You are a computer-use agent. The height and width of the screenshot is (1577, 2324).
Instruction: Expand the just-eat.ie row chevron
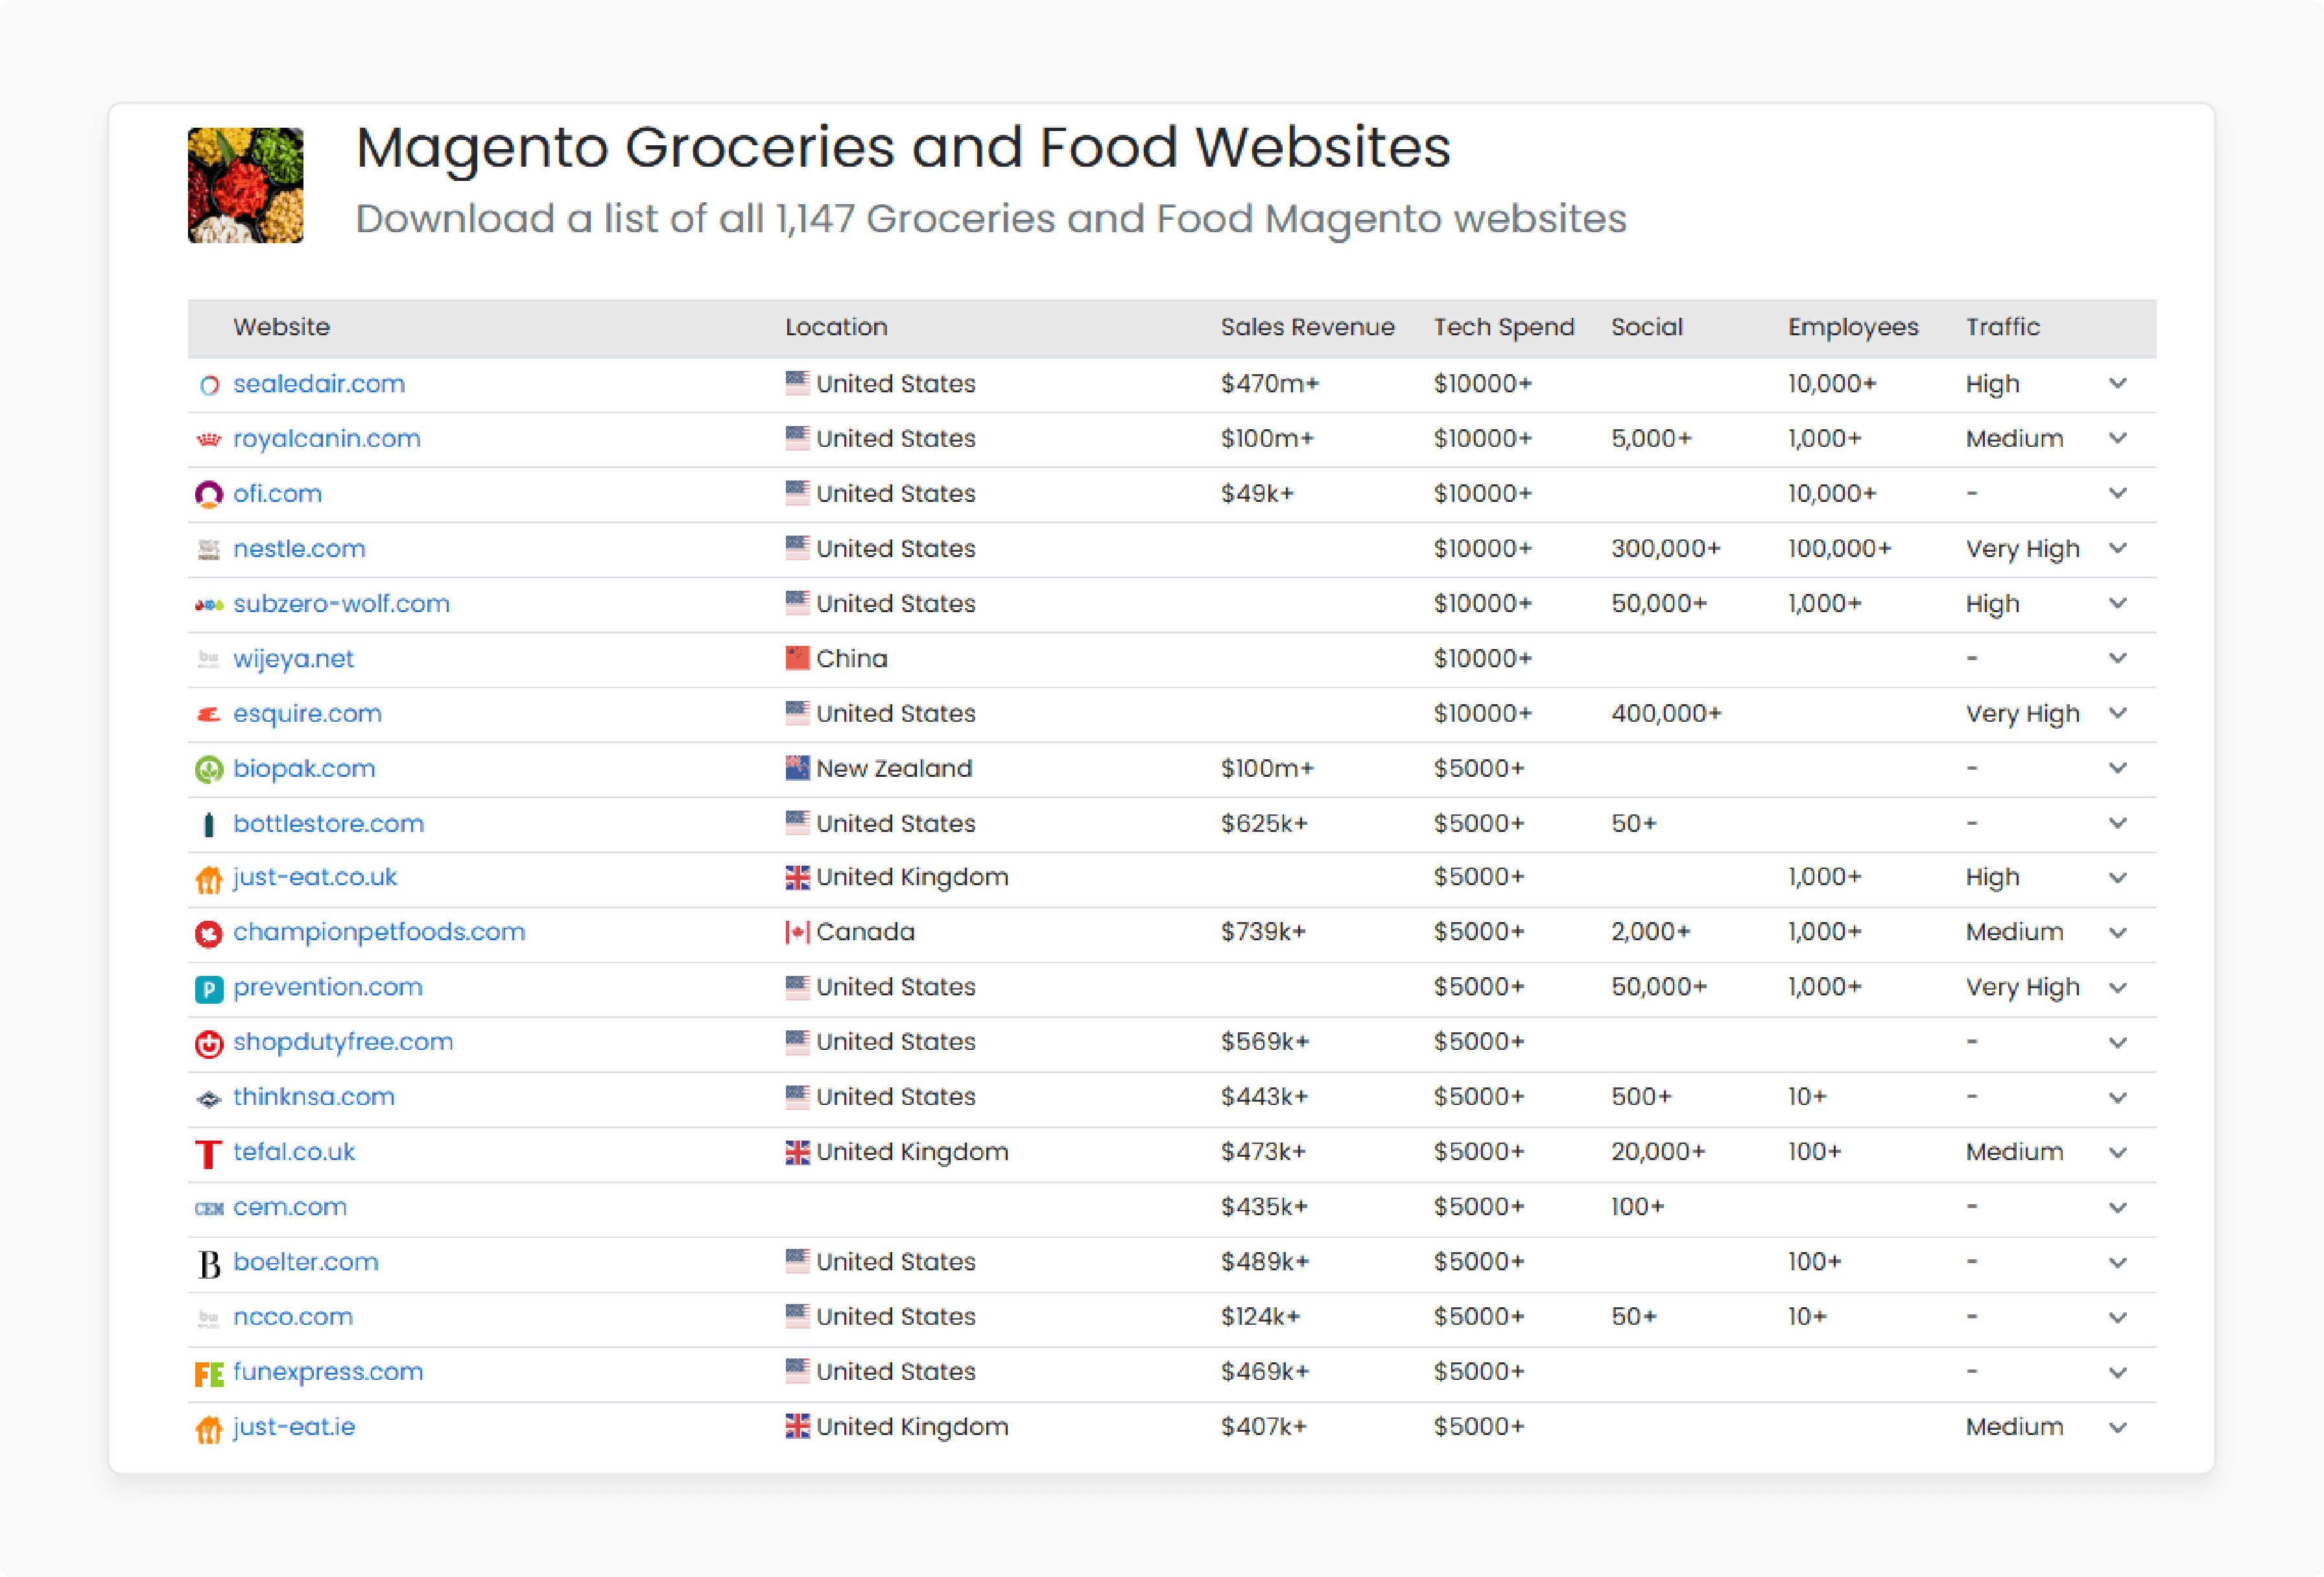(2118, 1428)
